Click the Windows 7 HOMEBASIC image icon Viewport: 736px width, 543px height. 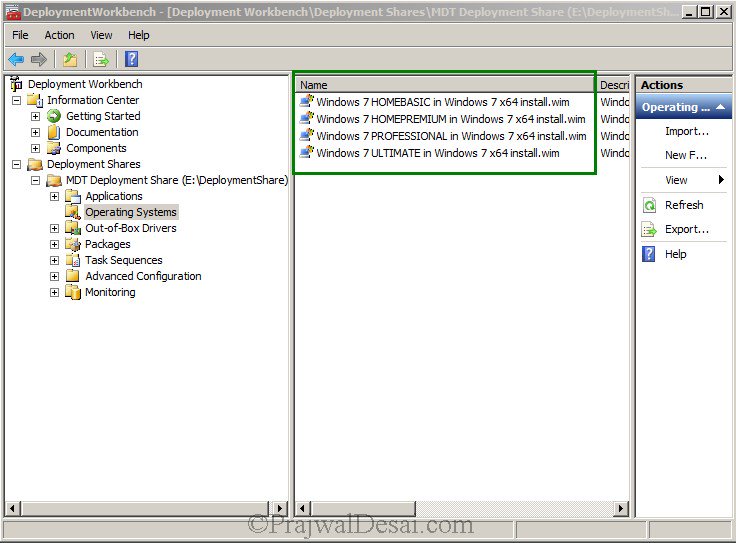[307, 101]
